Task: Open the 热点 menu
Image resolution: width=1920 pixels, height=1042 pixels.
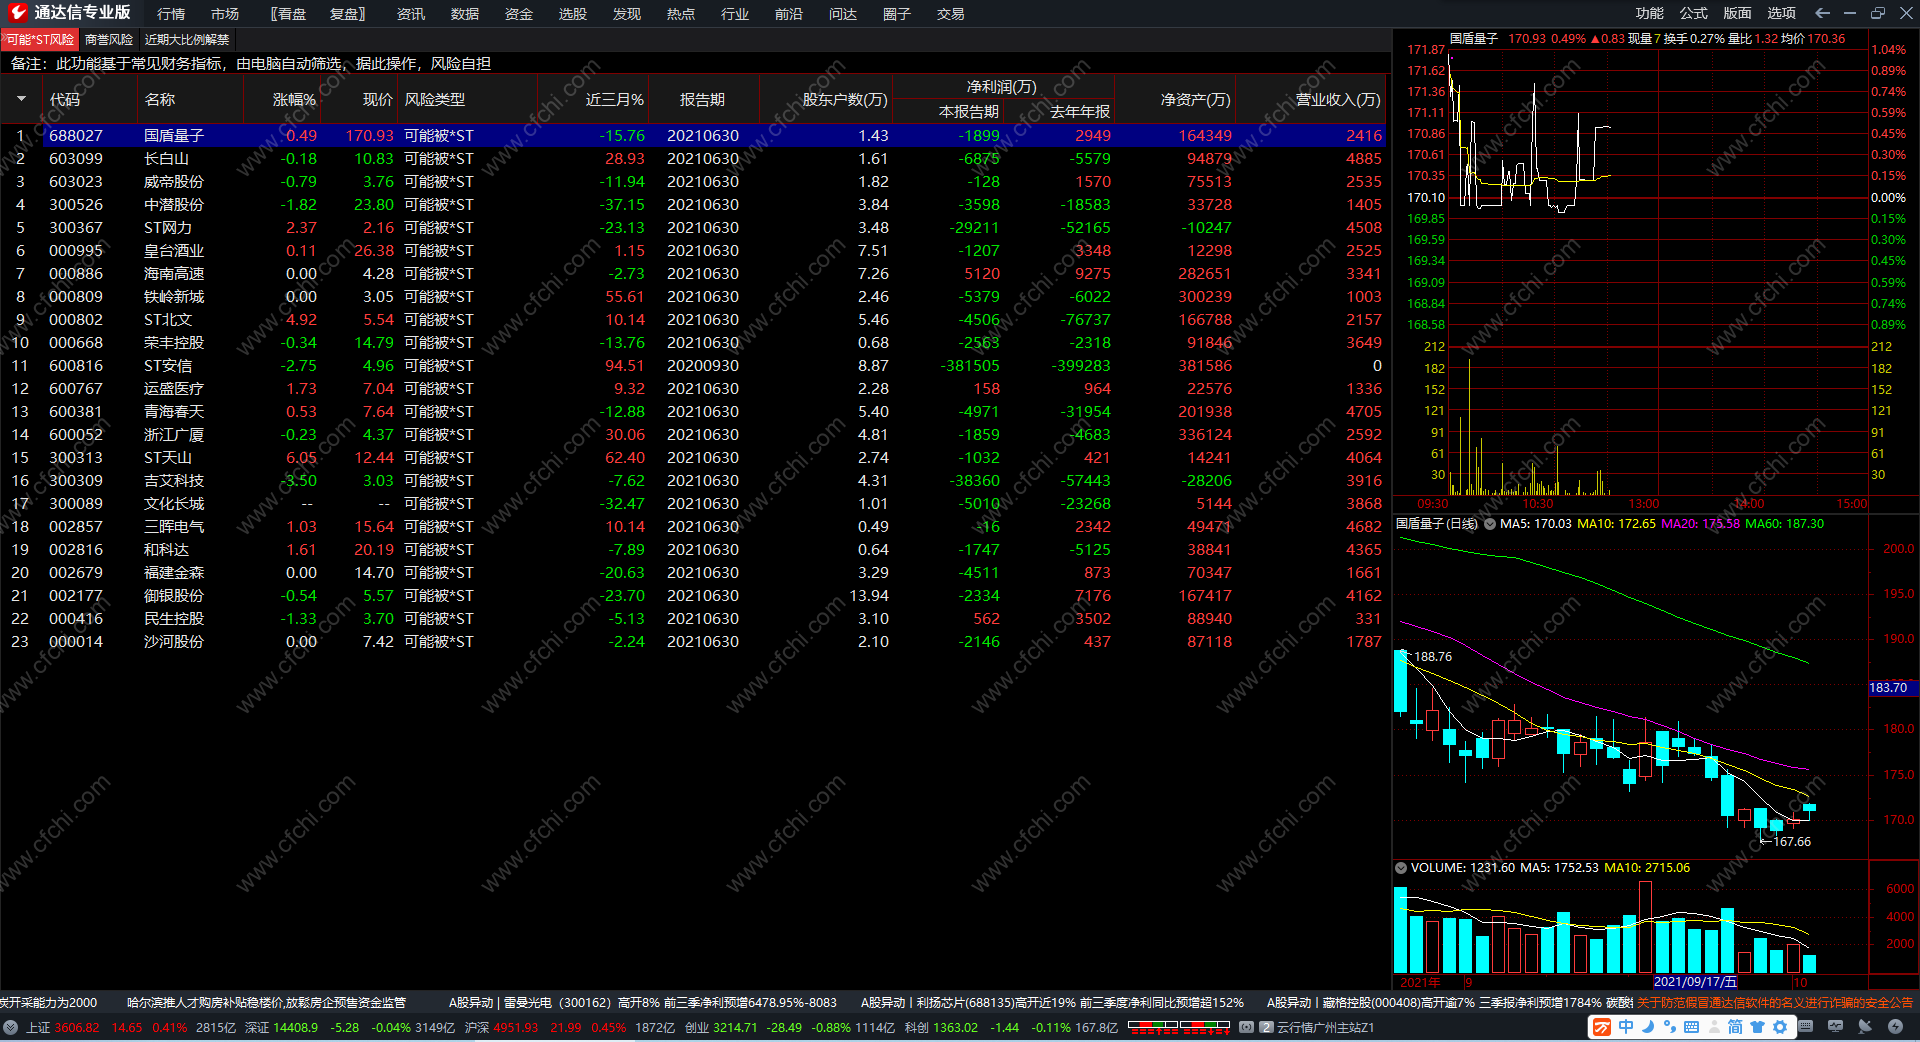Action: [681, 14]
